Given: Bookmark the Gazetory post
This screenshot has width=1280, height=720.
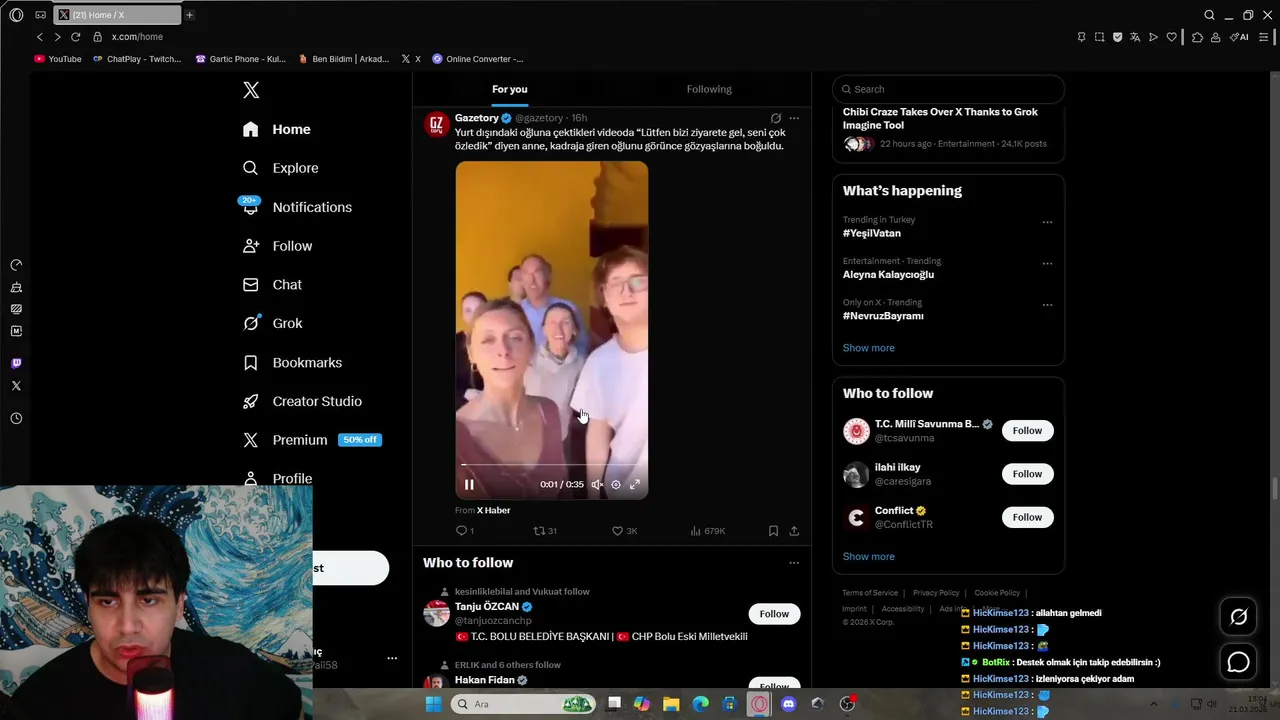Looking at the screenshot, I should coord(773,531).
